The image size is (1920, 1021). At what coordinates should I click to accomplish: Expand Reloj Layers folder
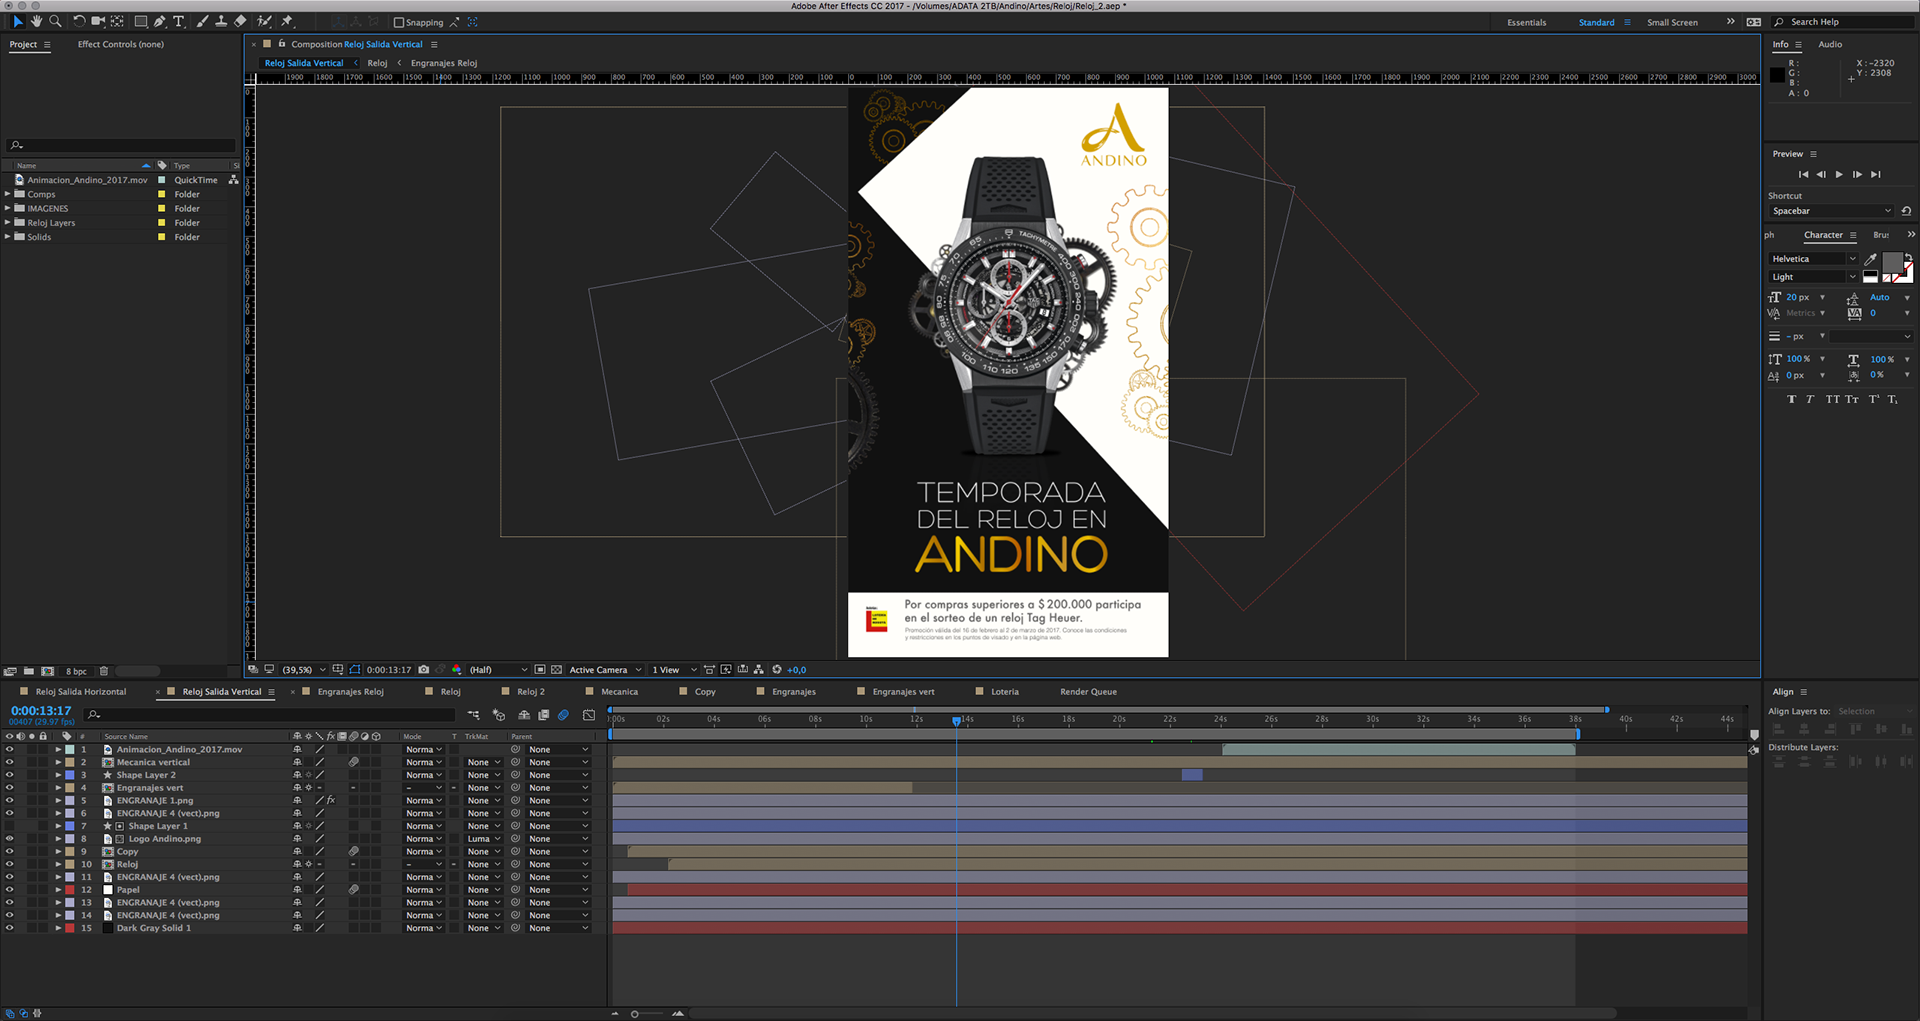coord(8,222)
